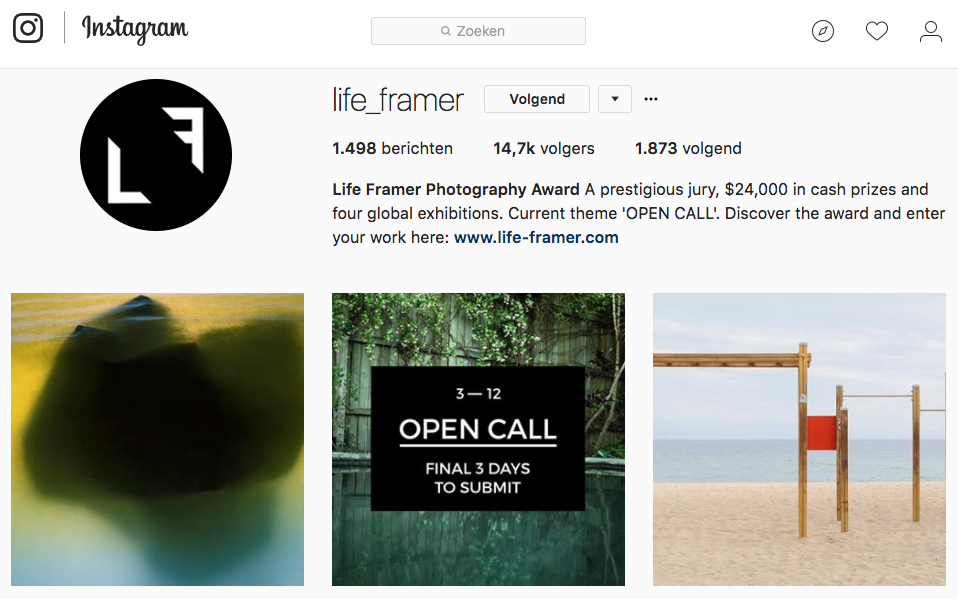The height and width of the screenshot is (599, 958).
Task: Open the activity heart icon
Action: [876, 31]
